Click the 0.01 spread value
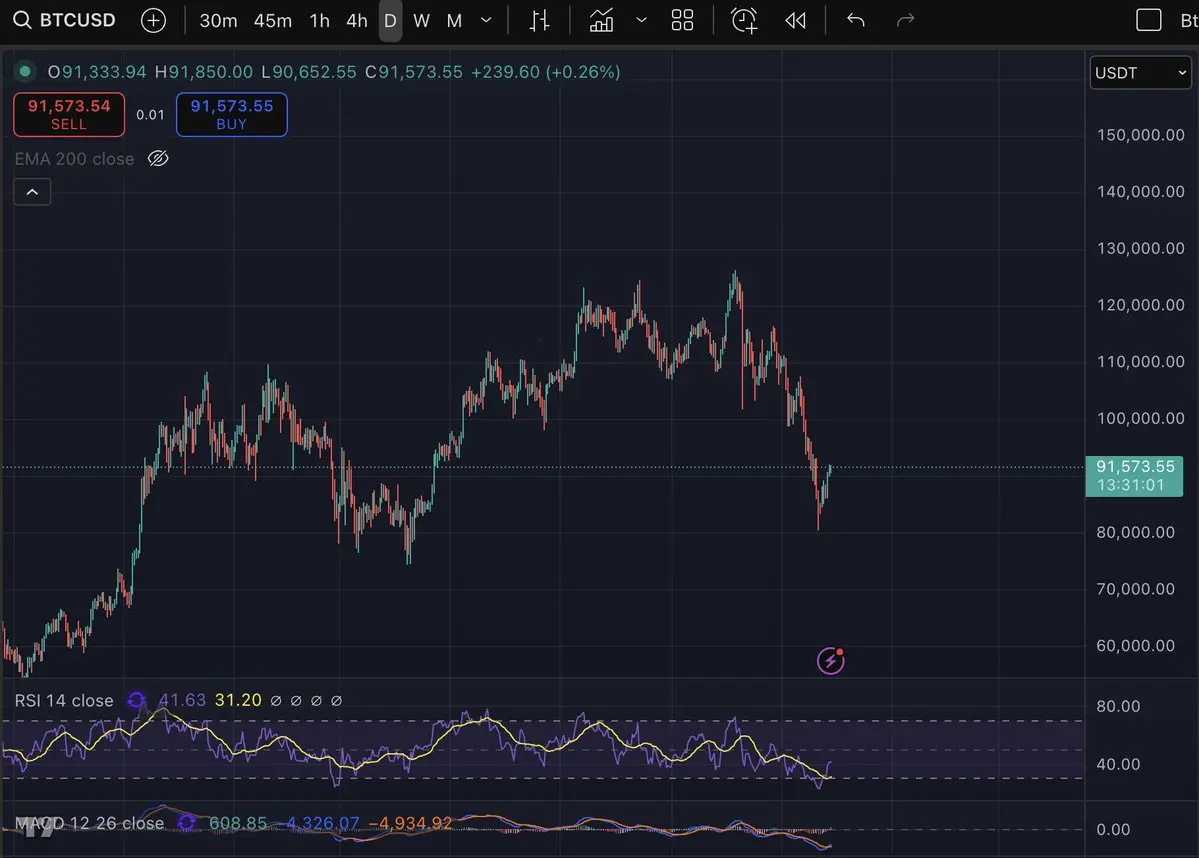Image resolution: width=1199 pixels, height=858 pixels. [150, 115]
